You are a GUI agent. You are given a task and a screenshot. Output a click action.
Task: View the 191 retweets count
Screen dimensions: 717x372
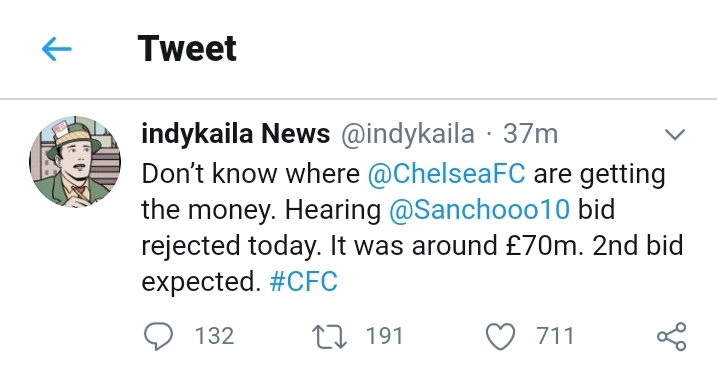click(x=385, y=336)
